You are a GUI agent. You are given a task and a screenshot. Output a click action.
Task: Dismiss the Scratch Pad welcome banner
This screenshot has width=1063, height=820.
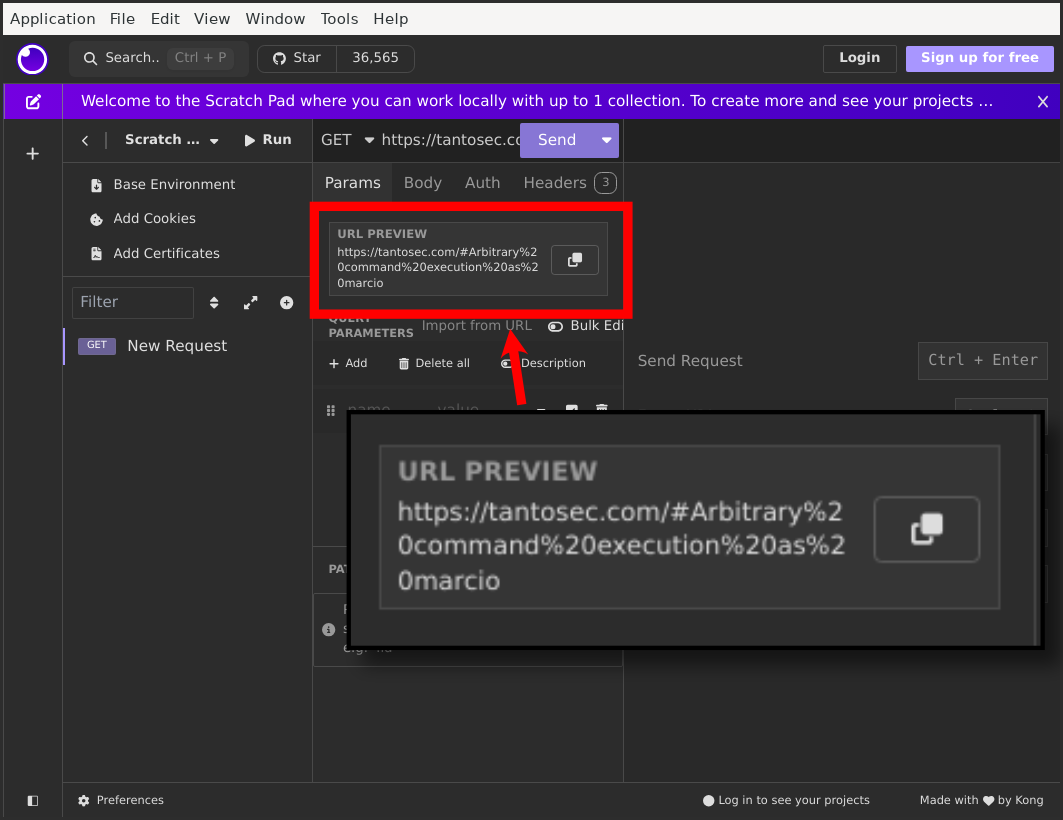click(1043, 102)
